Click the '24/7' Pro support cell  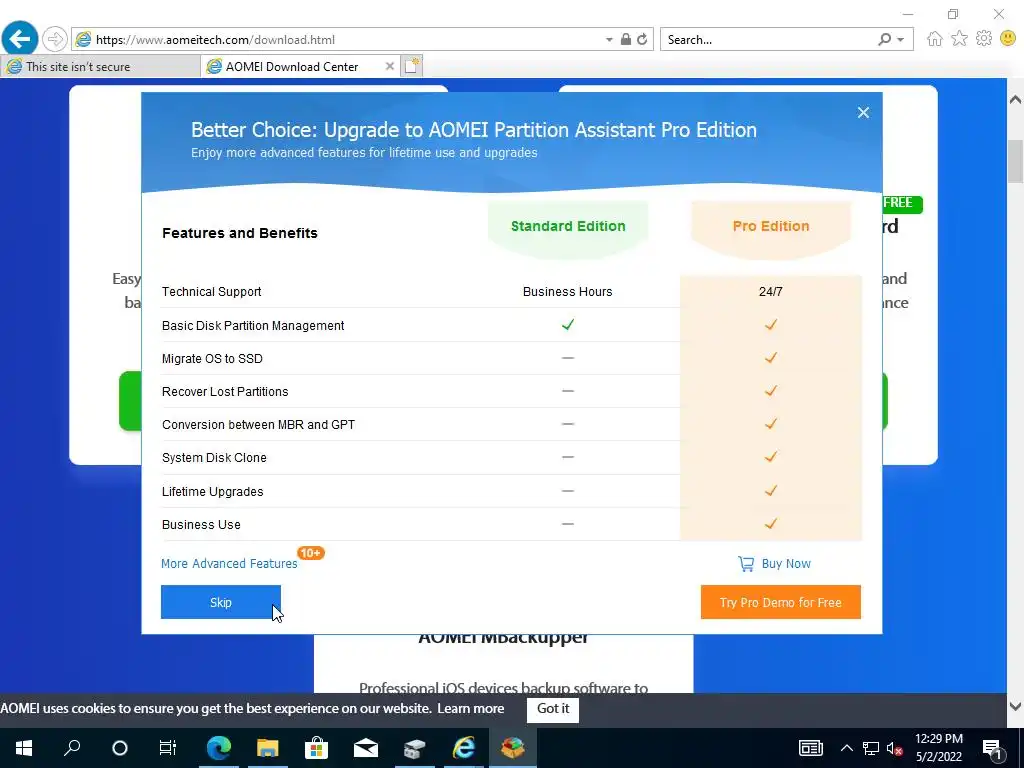(771, 292)
